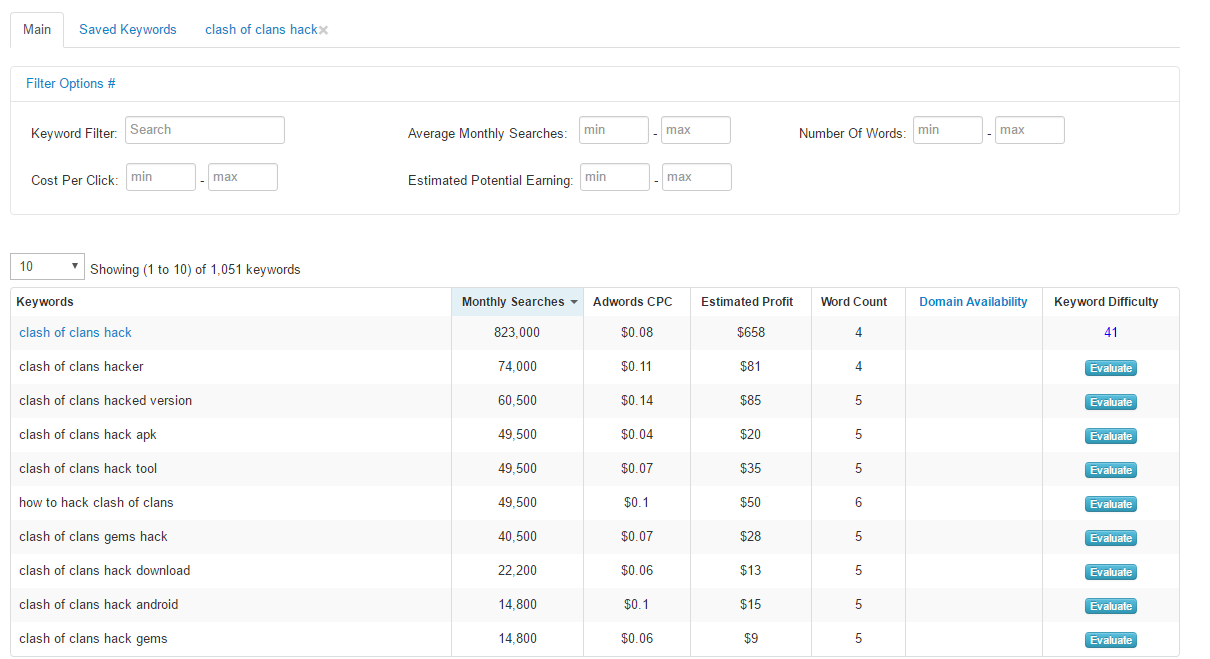Screen dimensions: 1210x659
Task: Evaluate difficulty for clash of clans hack apk
Action: pos(1111,436)
